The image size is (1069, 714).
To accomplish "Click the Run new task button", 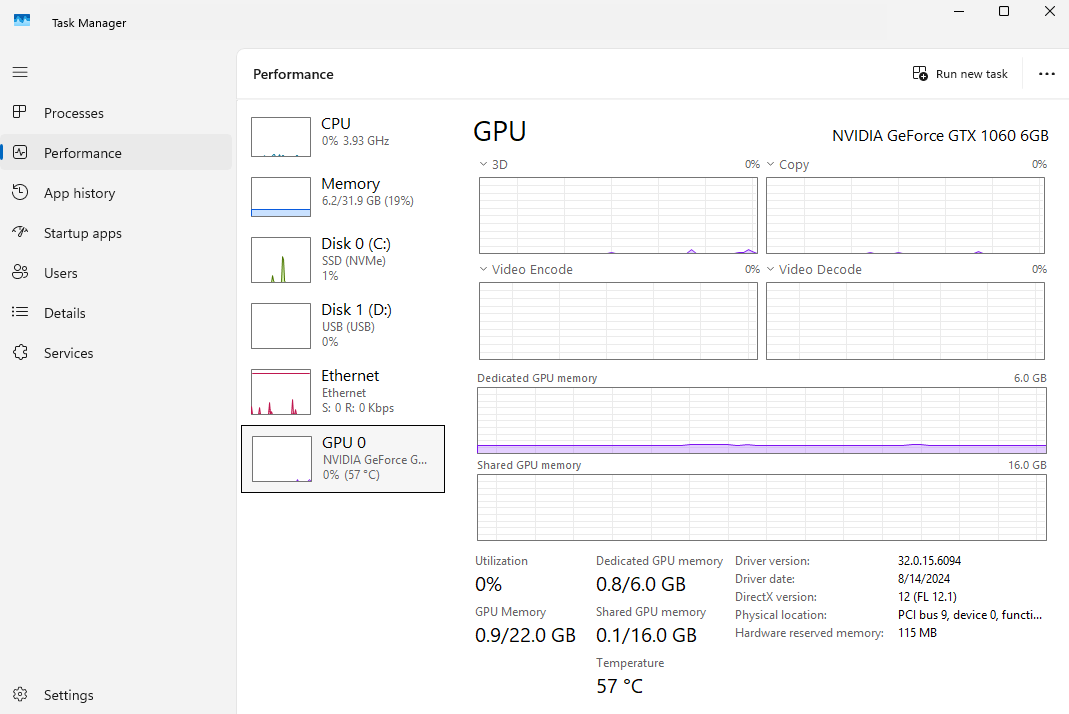I will (960, 74).
